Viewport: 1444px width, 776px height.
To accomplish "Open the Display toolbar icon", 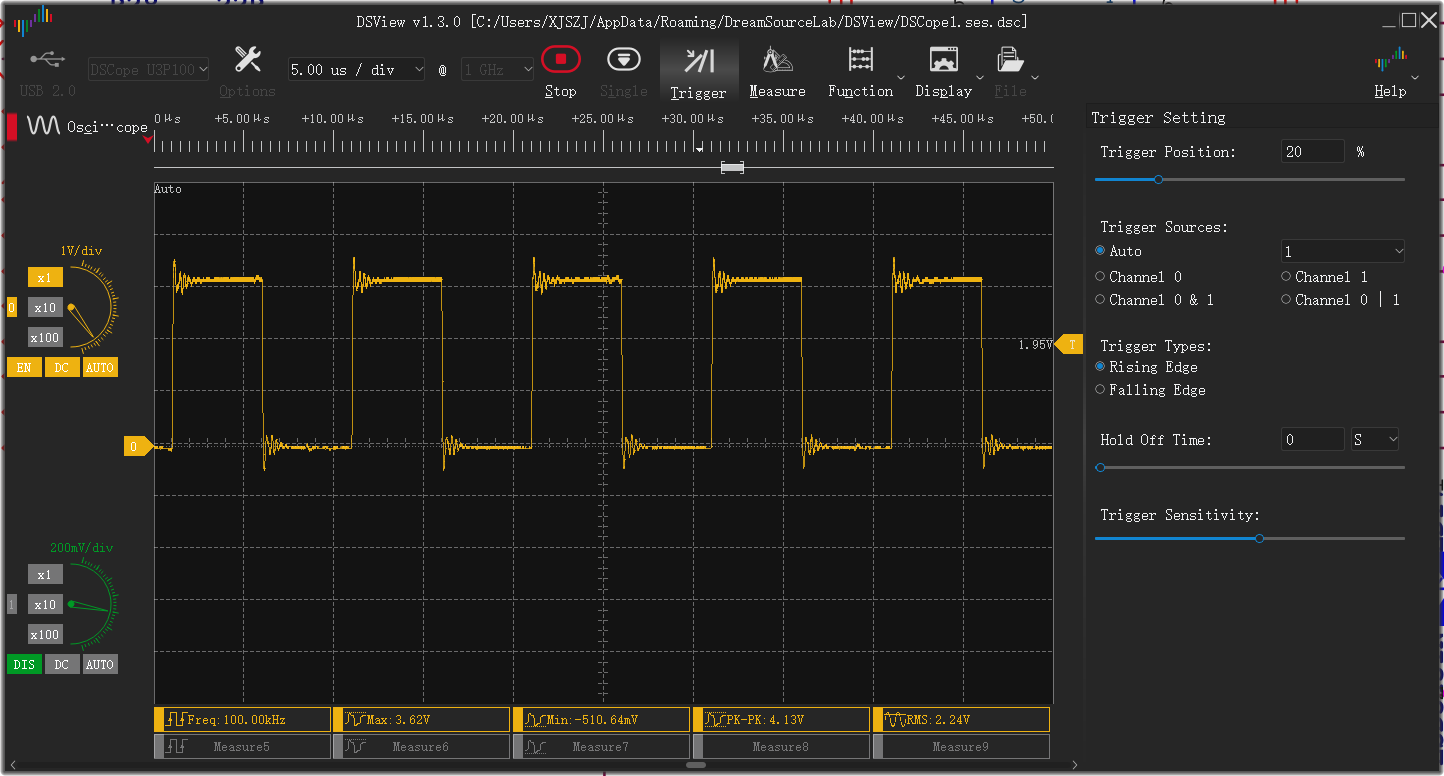I will pyautogui.click(x=943, y=61).
